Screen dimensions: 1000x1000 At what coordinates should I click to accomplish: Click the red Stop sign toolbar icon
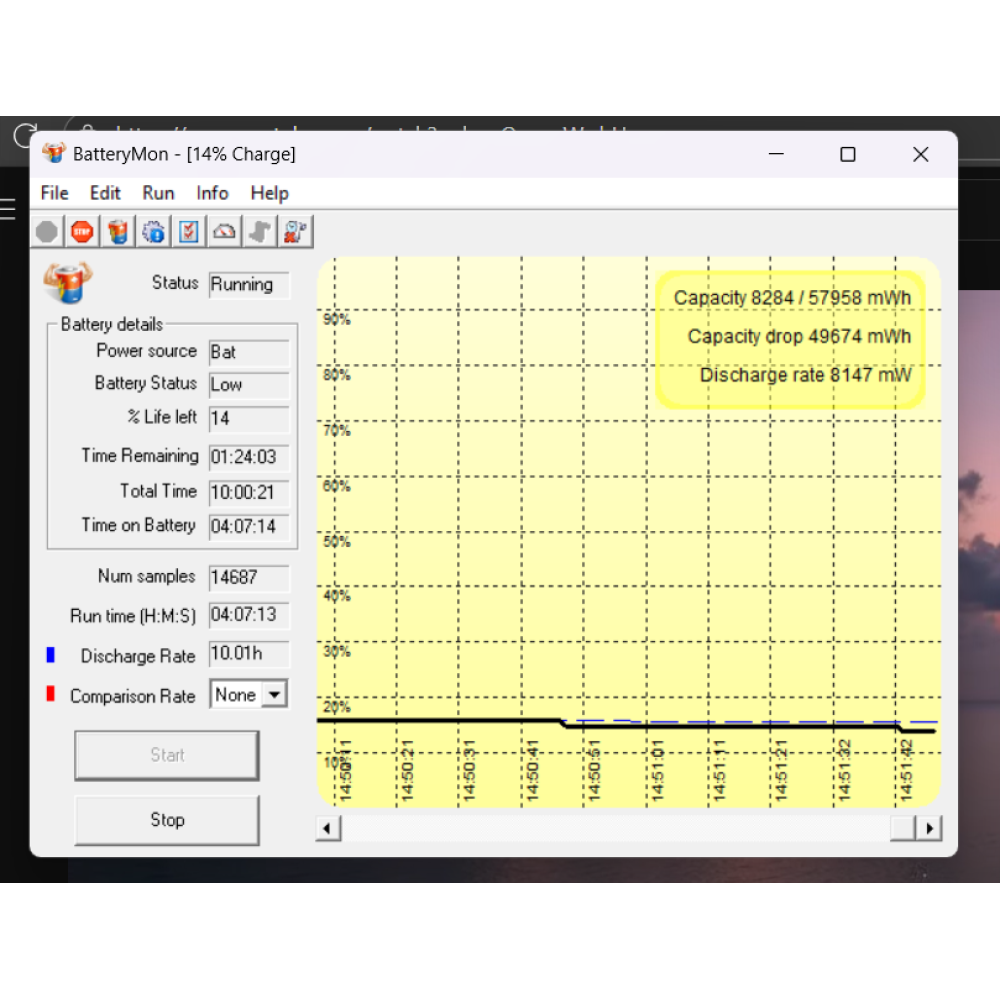point(82,232)
